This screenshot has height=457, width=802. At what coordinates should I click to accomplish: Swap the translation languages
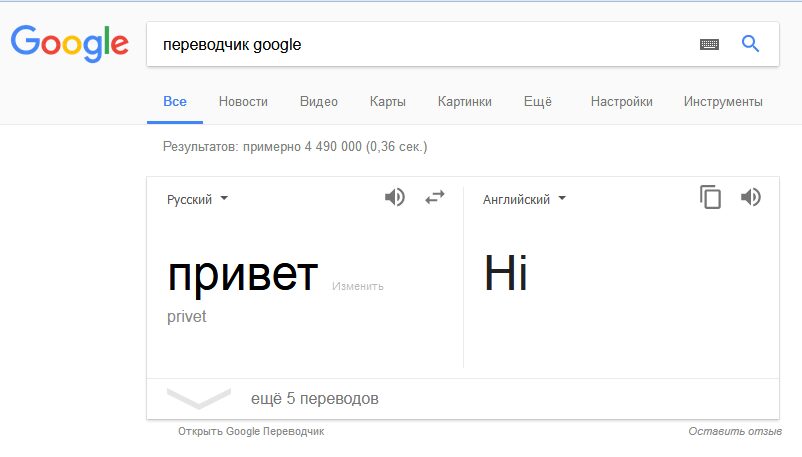(435, 197)
